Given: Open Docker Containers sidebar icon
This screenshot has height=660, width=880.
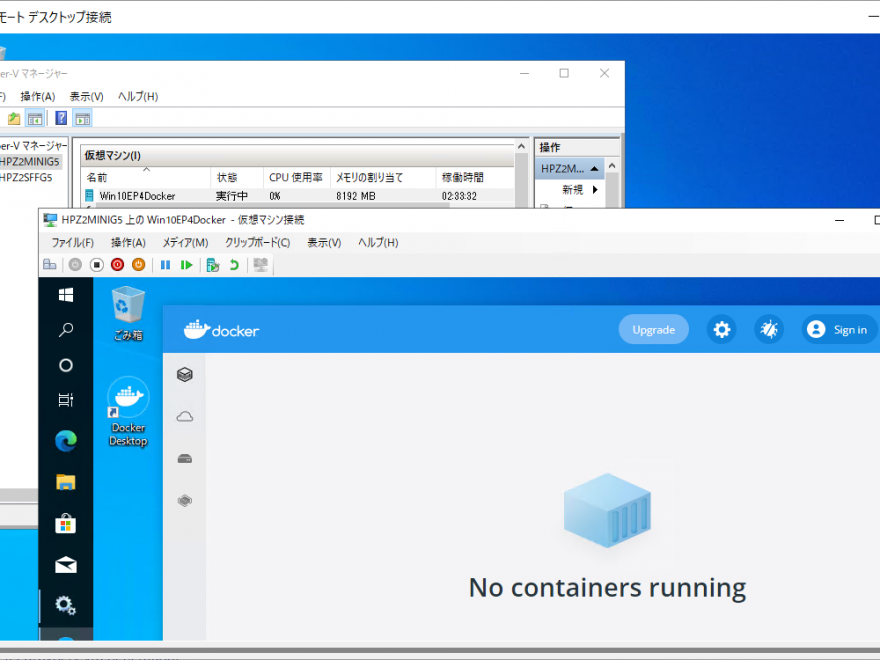Looking at the screenshot, I should pos(185,374).
